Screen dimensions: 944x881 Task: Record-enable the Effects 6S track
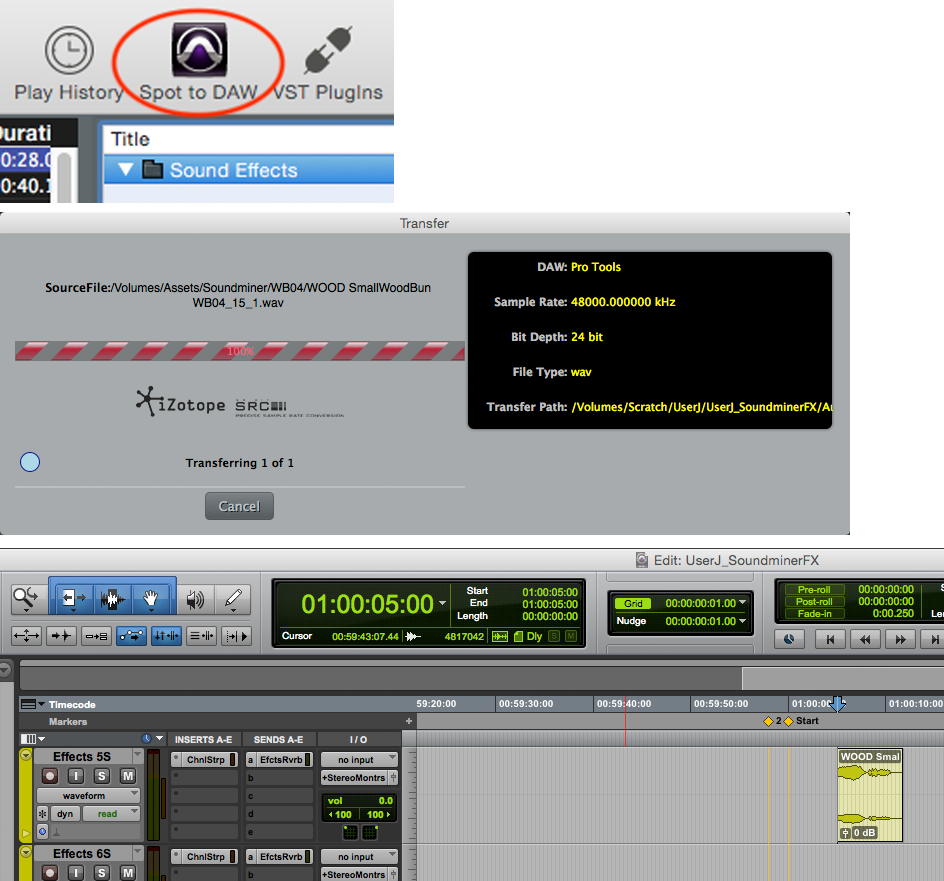click(50, 873)
